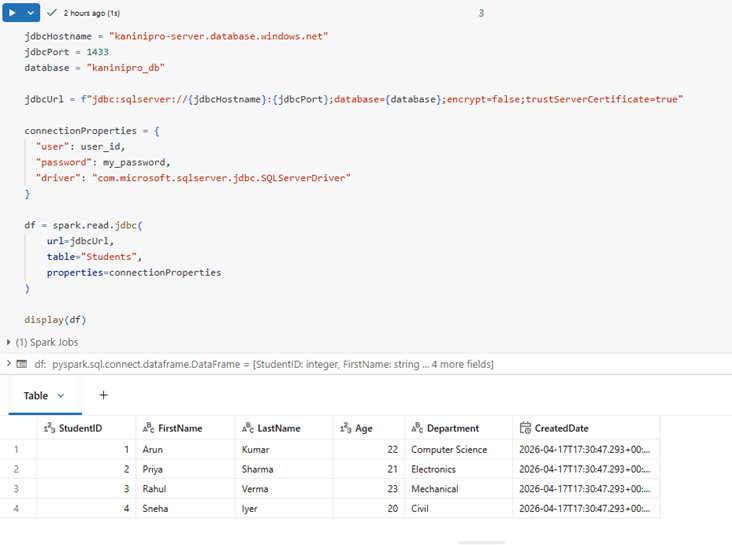Open the Table tab dropdown chevron
The height and width of the screenshot is (545, 732).
click(x=61, y=396)
